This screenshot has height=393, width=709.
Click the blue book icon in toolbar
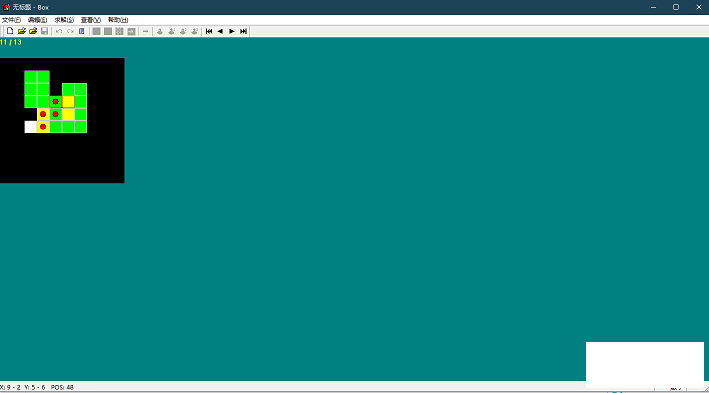pyautogui.click(x=81, y=31)
